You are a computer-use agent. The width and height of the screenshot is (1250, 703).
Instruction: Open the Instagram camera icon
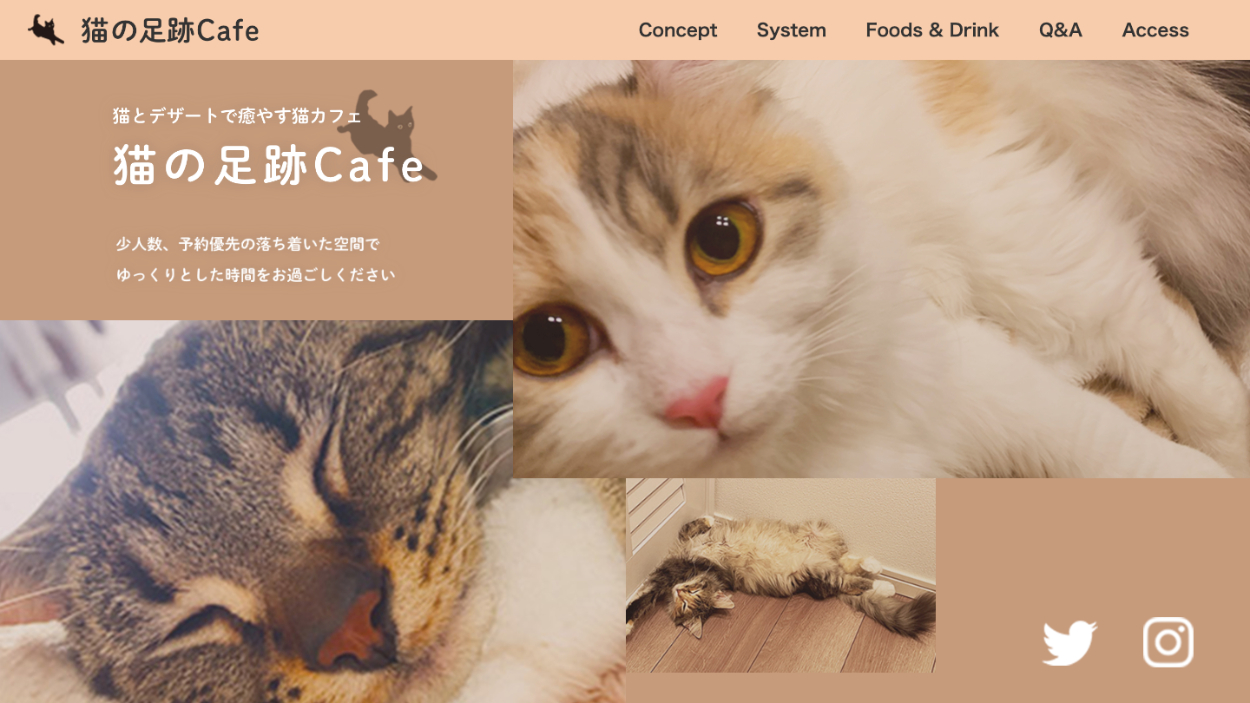point(1168,642)
